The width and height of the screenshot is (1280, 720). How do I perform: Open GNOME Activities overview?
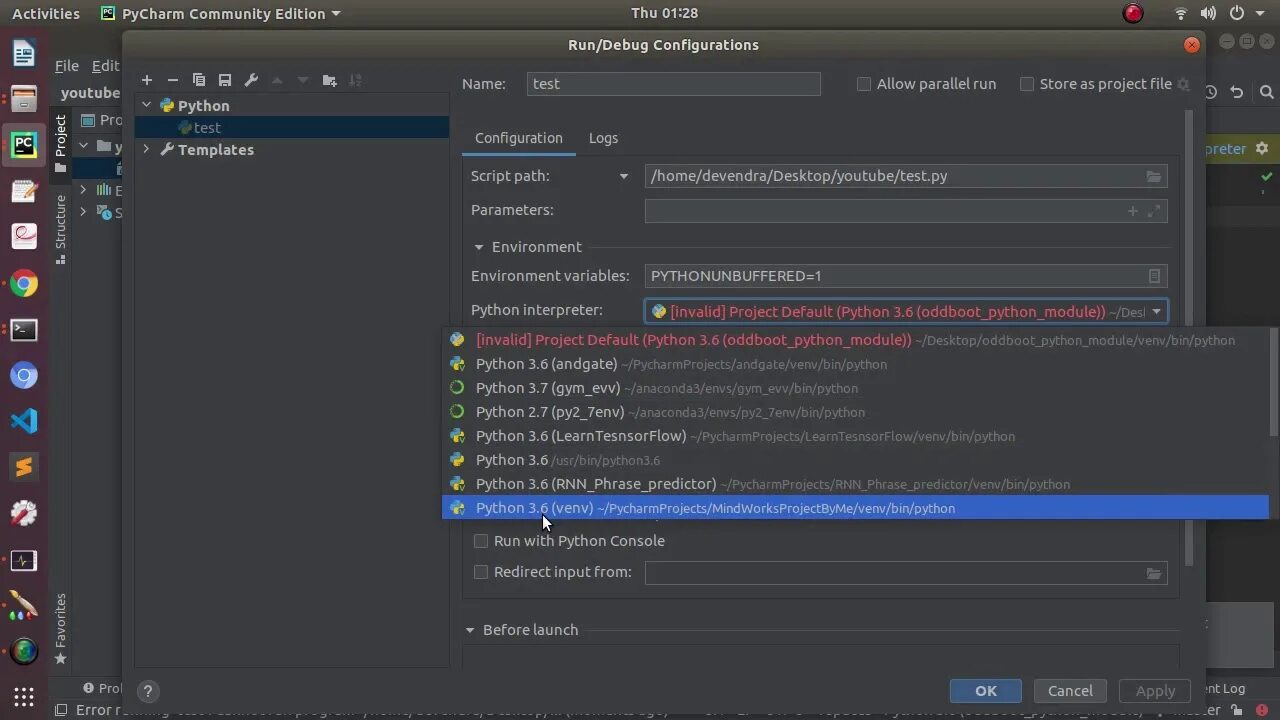(46, 13)
